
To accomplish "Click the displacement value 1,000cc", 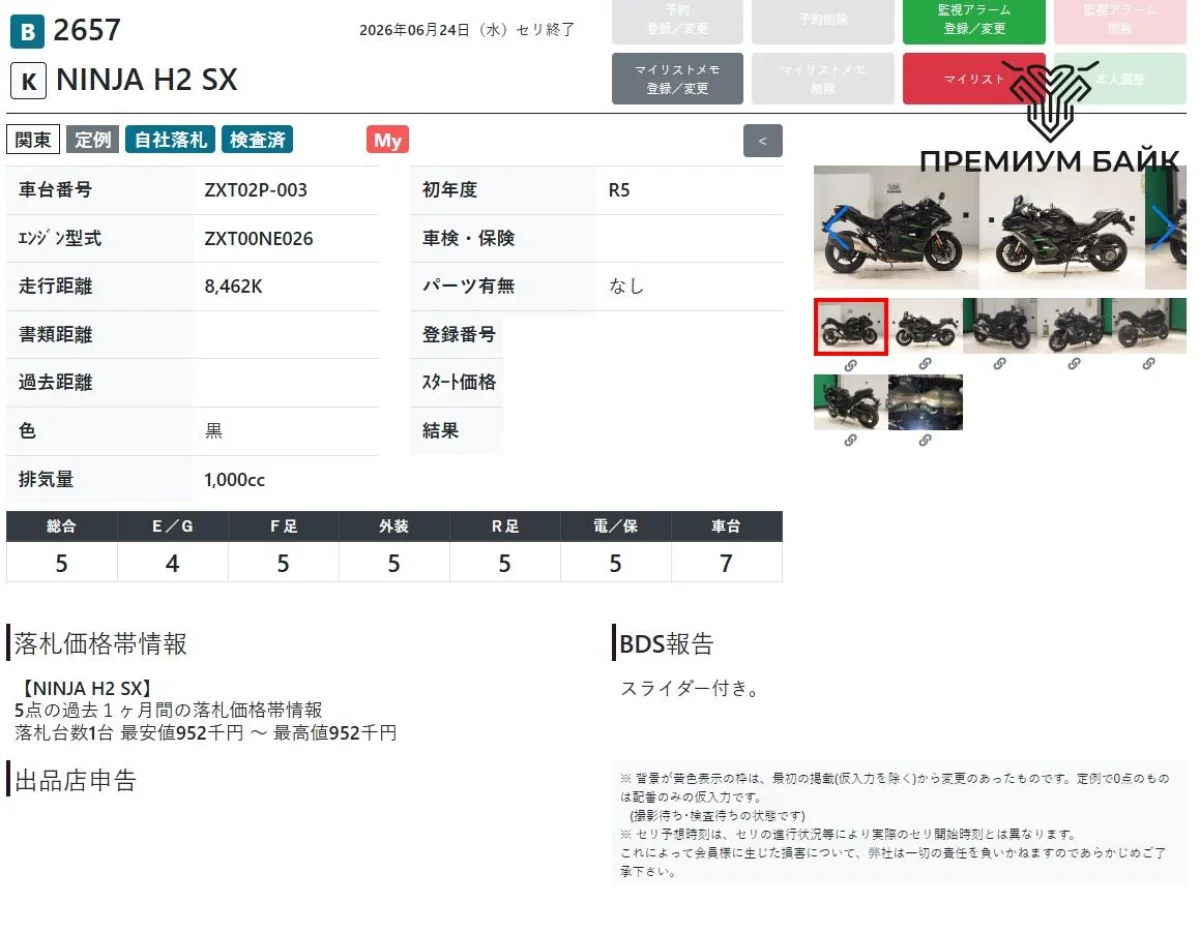I will [234, 480].
